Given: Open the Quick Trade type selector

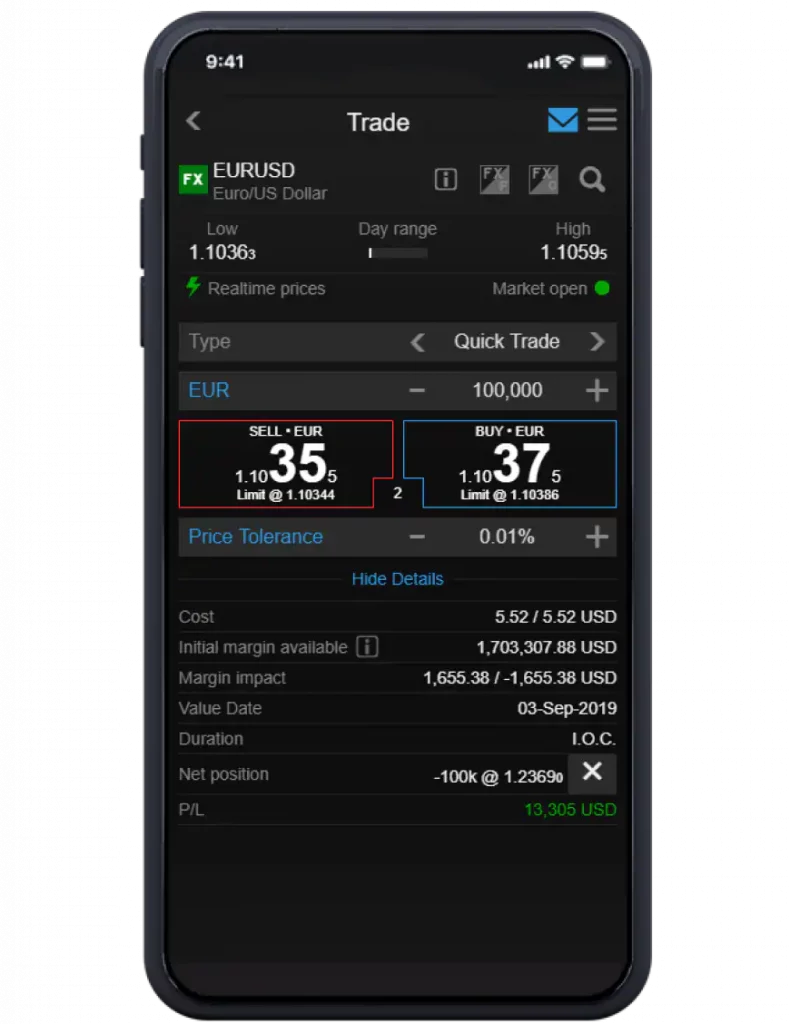Looking at the screenshot, I should (507, 342).
